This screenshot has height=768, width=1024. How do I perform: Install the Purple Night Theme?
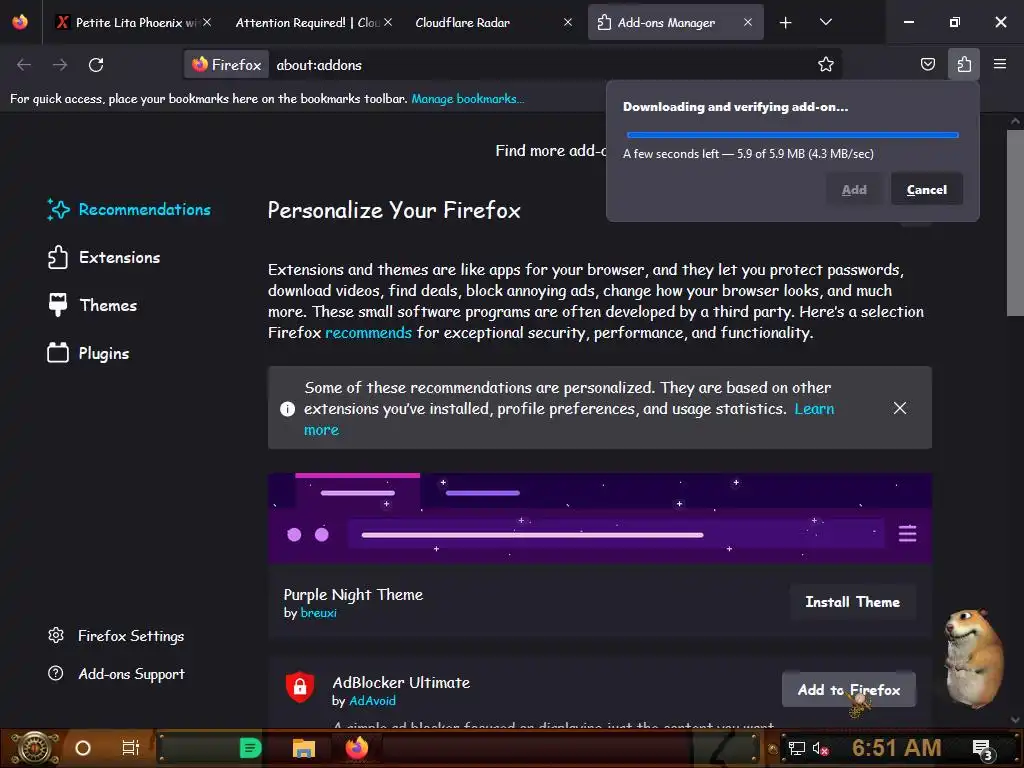pyautogui.click(x=852, y=602)
